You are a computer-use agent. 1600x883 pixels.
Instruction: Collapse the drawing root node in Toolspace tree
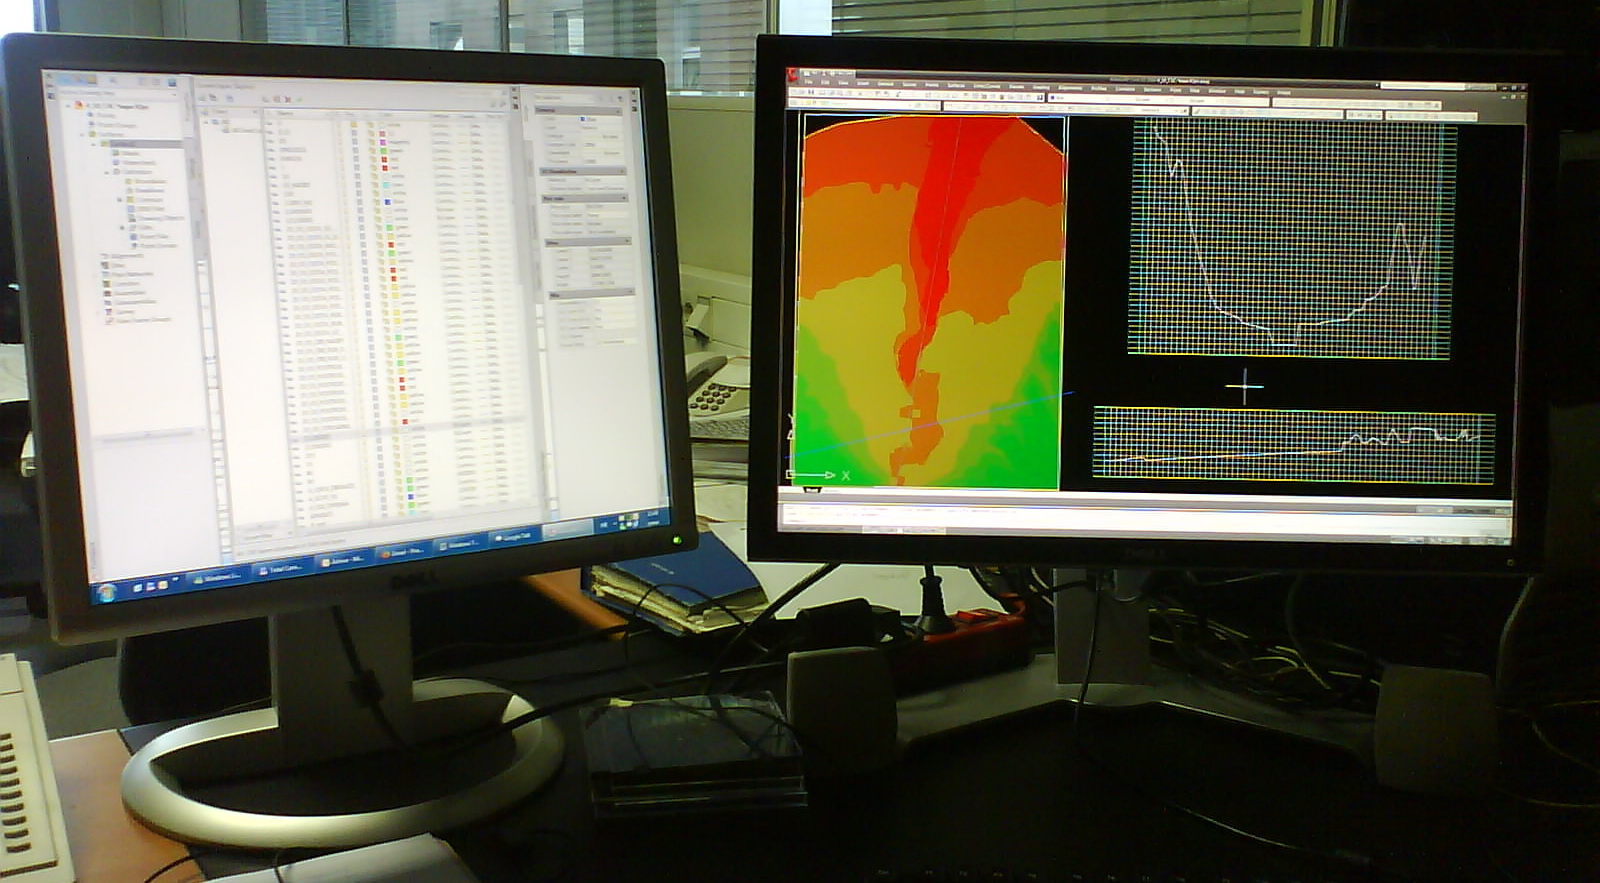[x=70, y=105]
